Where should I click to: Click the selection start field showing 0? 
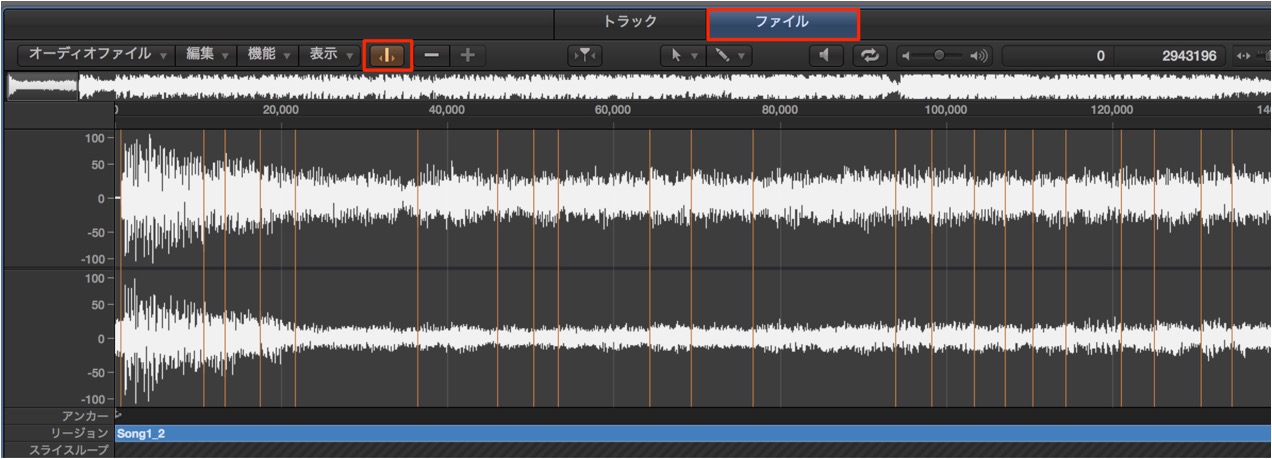pos(1058,56)
